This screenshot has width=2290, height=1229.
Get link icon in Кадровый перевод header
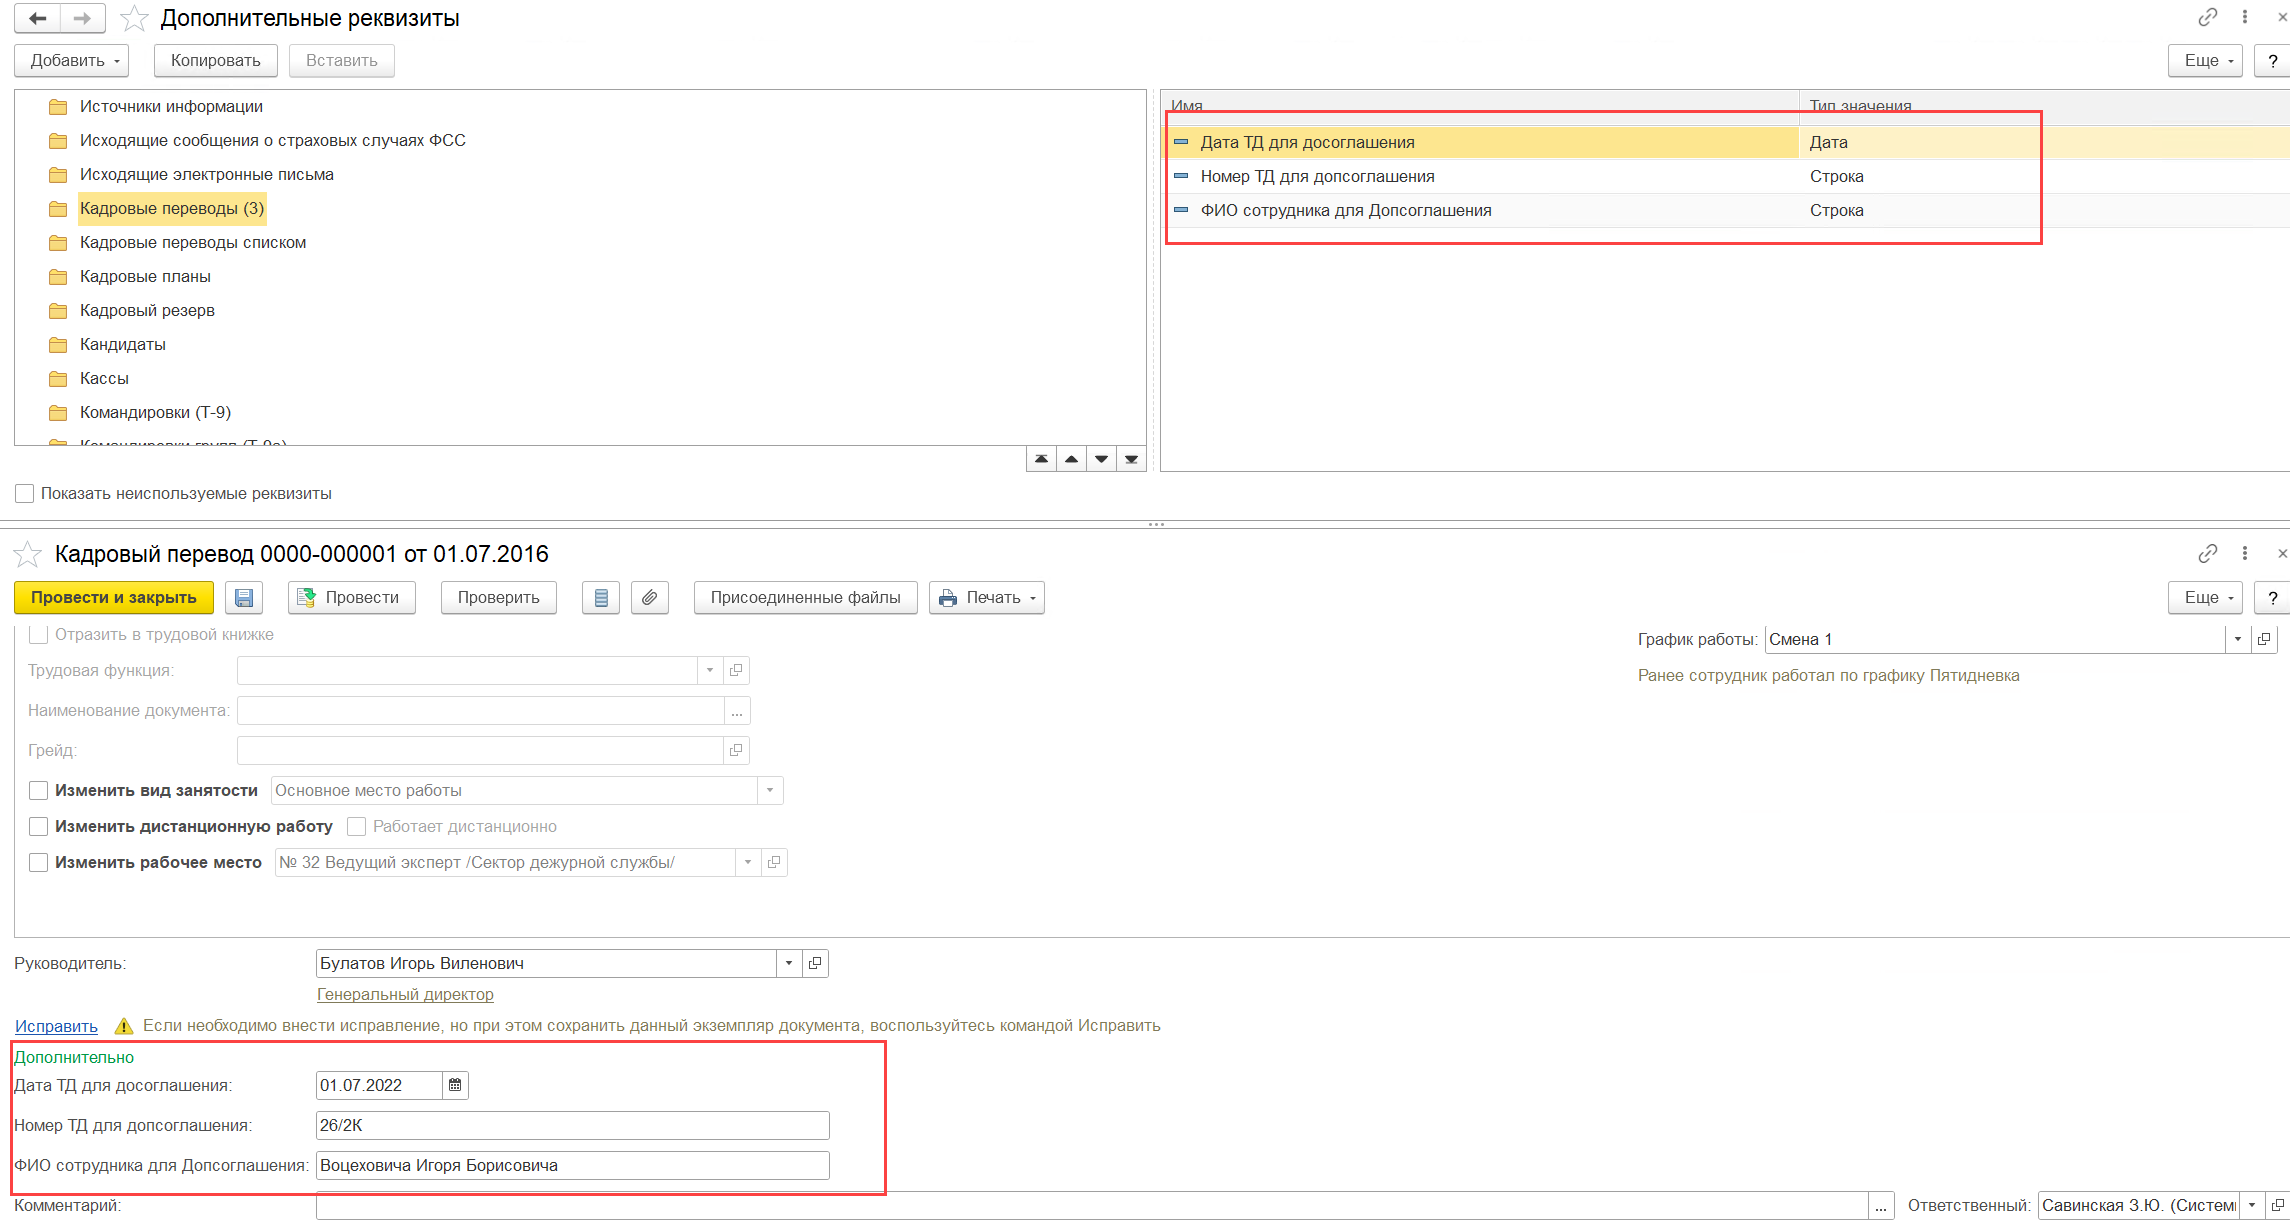[x=2207, y=553]
